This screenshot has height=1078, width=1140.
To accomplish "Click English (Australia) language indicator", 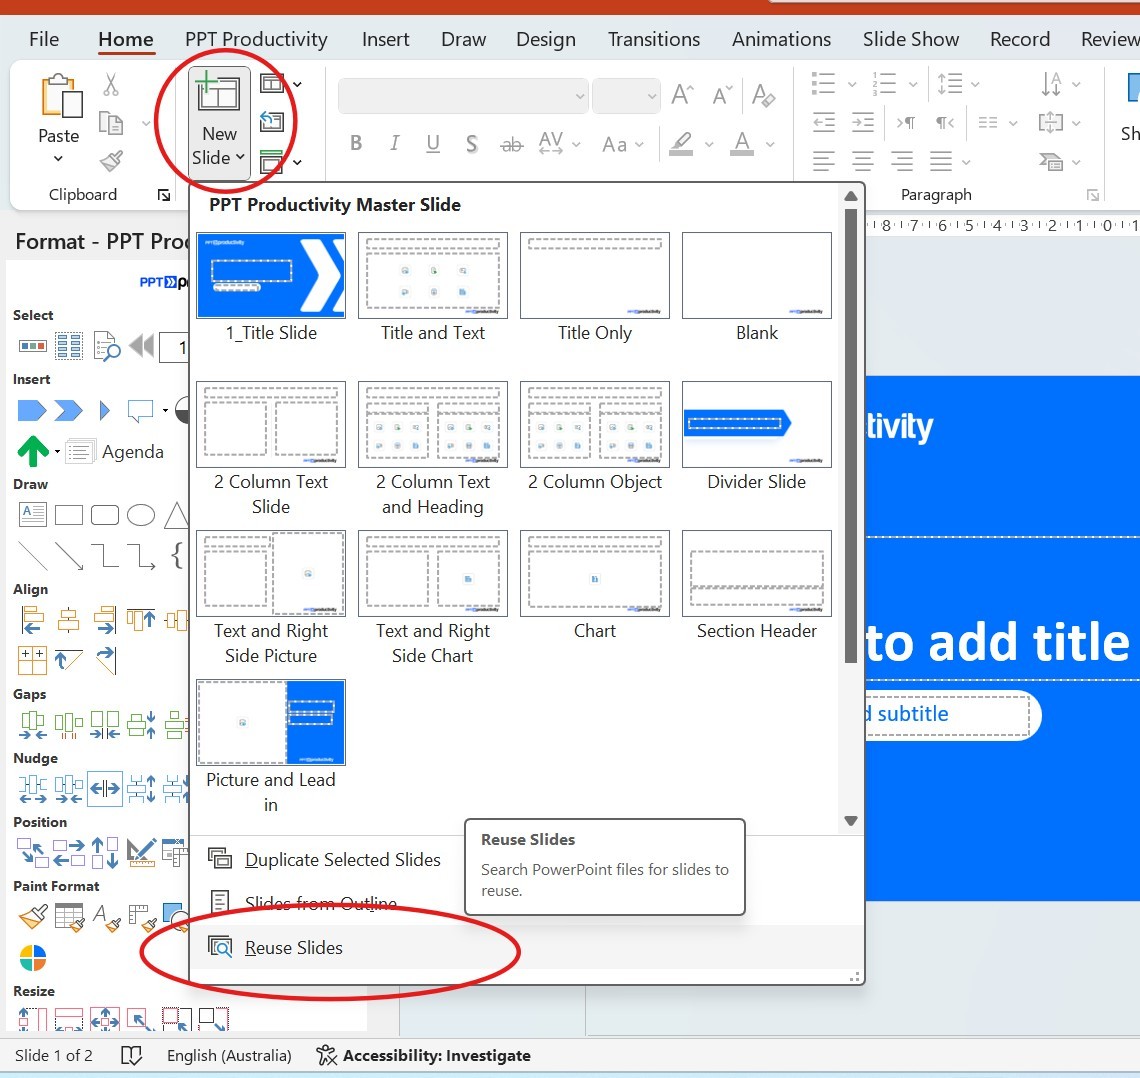I will [229, 1055].
